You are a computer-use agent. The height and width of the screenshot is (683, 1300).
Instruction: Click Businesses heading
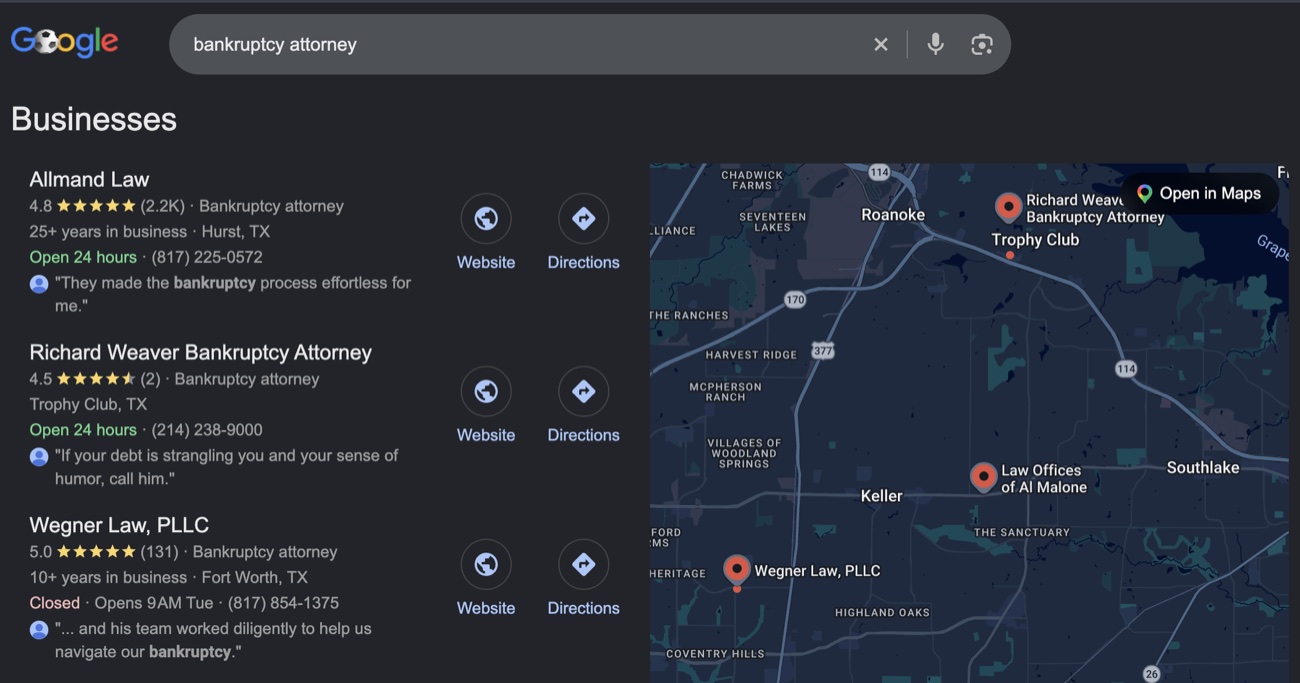94,119
